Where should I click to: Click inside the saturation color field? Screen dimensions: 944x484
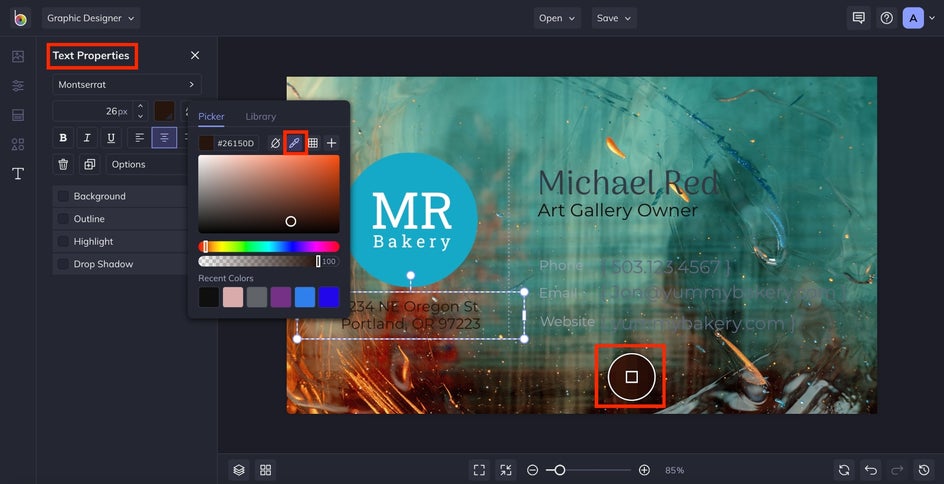(x=269, y=194)
